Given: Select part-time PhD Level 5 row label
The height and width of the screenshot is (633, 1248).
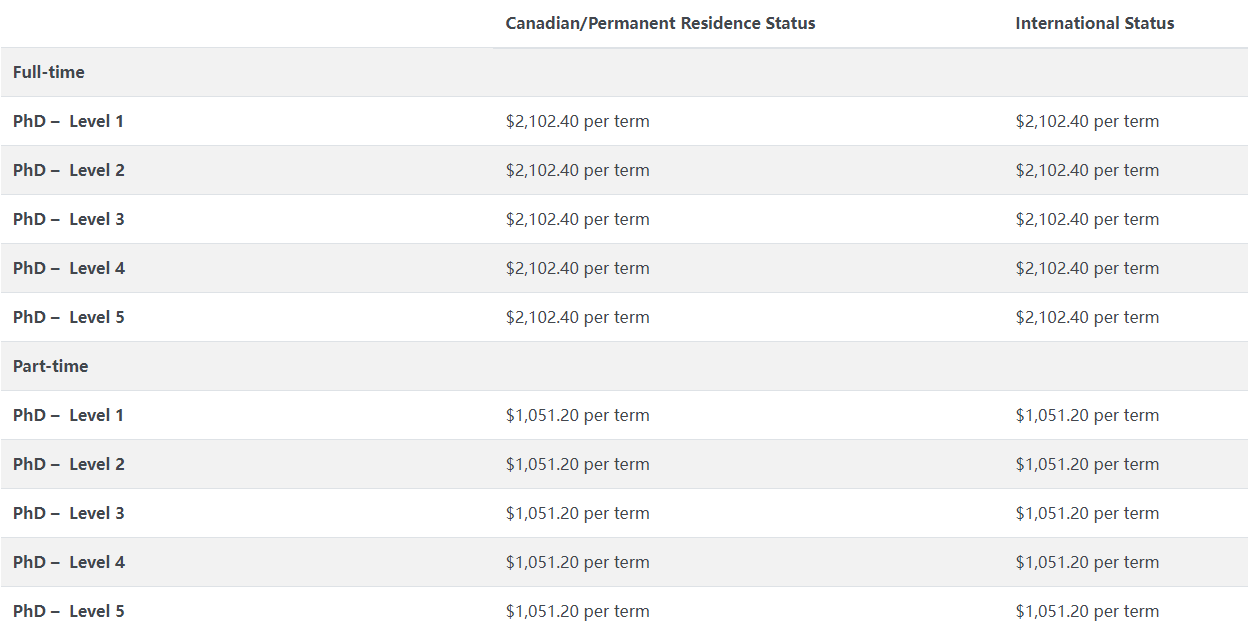Looking at the screenshot, I should click(x=69, y=611).
